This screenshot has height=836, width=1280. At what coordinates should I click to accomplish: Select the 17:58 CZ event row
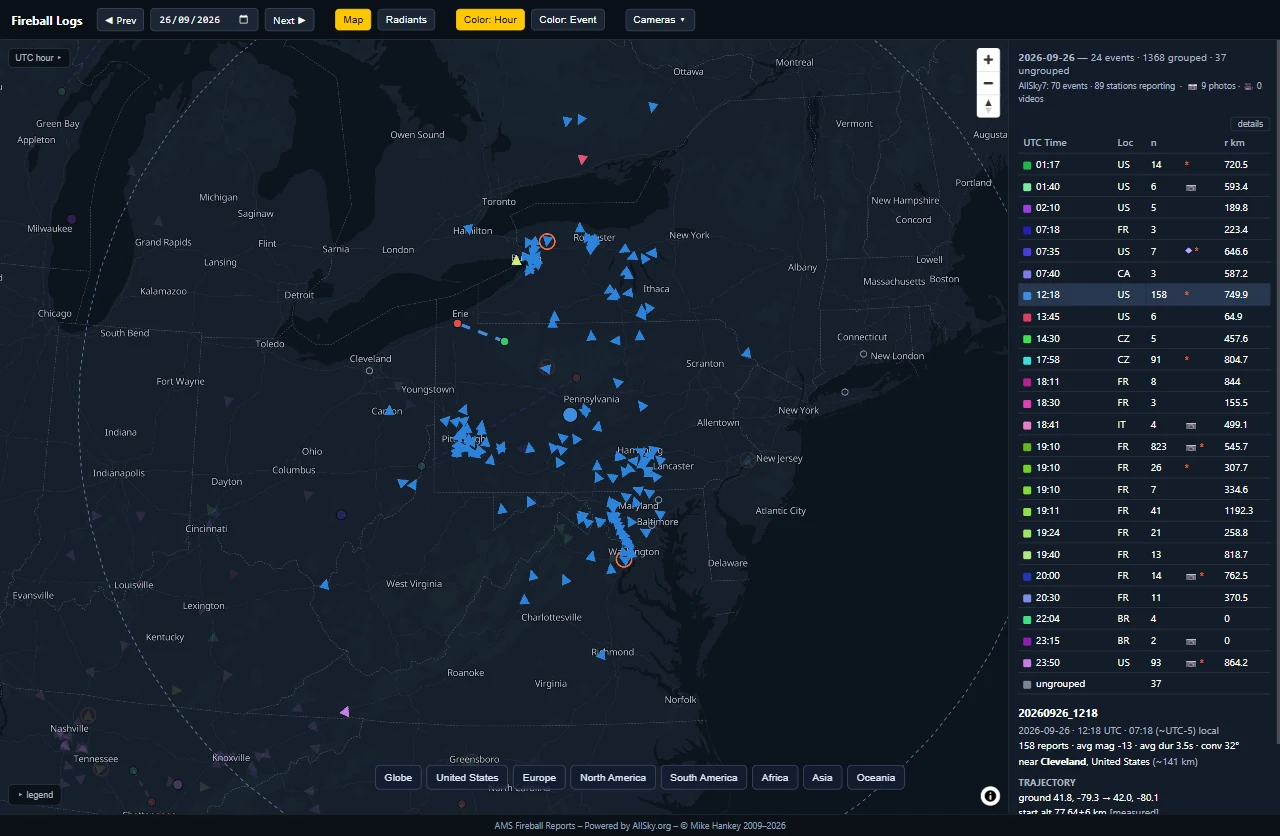(x=1145, y=360)
